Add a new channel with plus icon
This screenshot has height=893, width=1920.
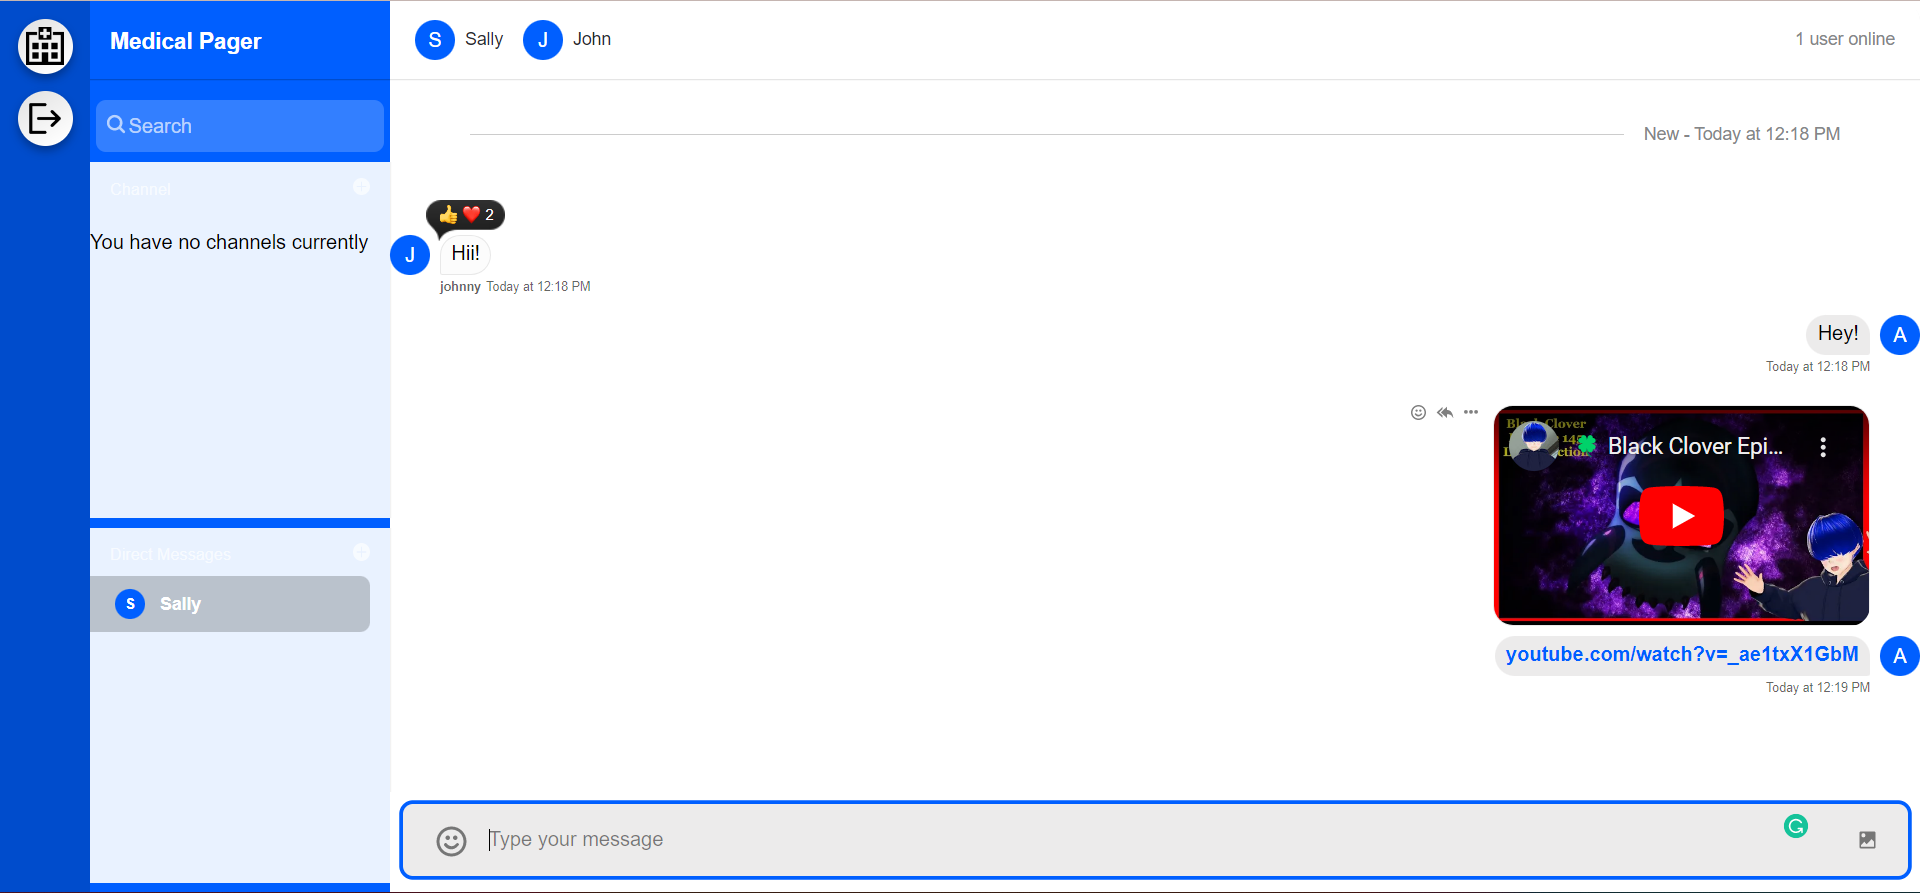click(362, 187)
